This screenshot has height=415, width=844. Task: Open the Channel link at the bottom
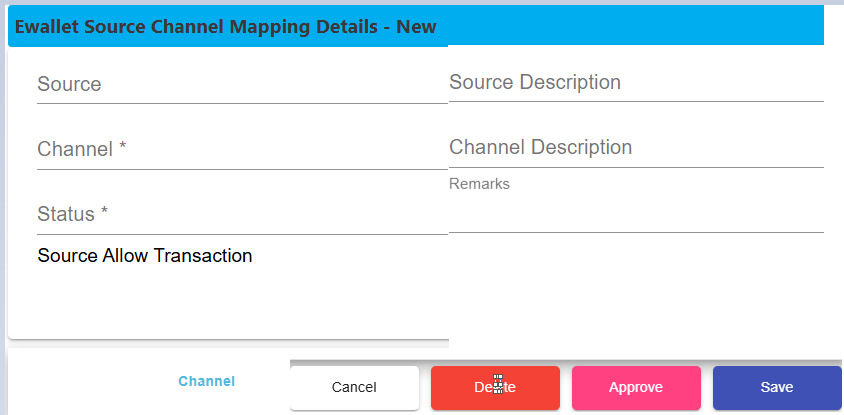(x=206, y=382)
